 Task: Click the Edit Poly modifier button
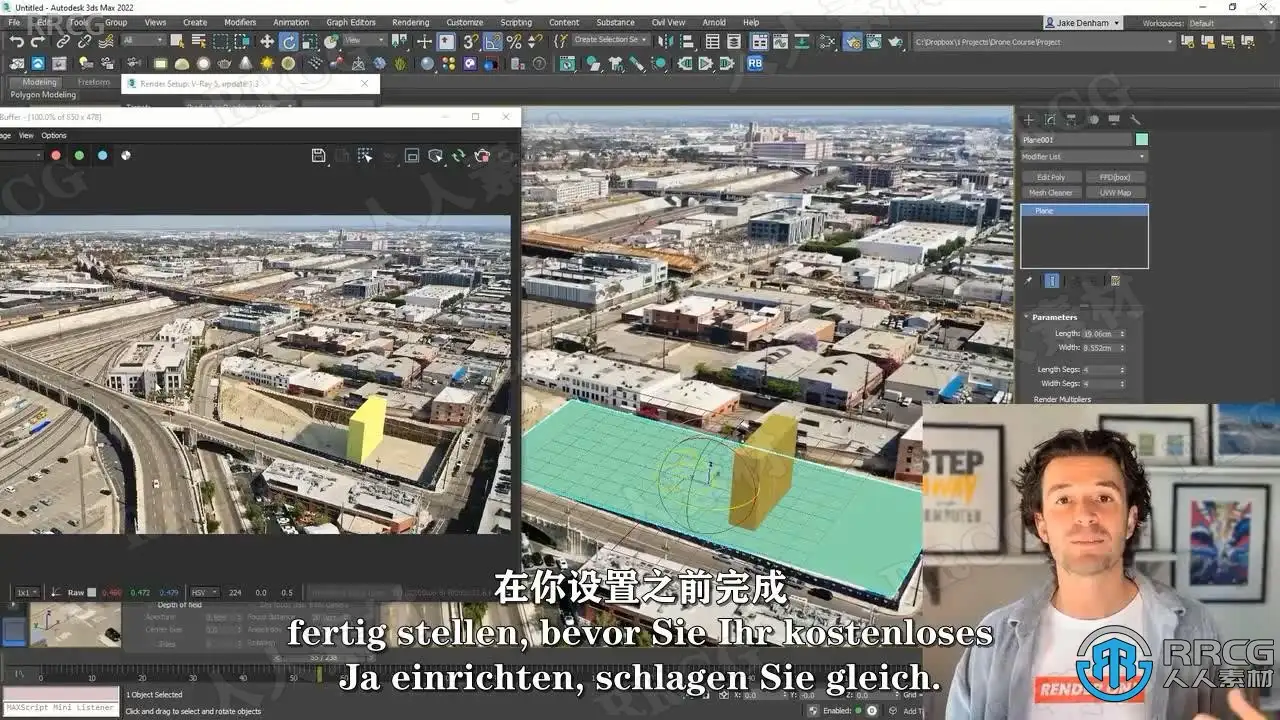(1051, 177)
